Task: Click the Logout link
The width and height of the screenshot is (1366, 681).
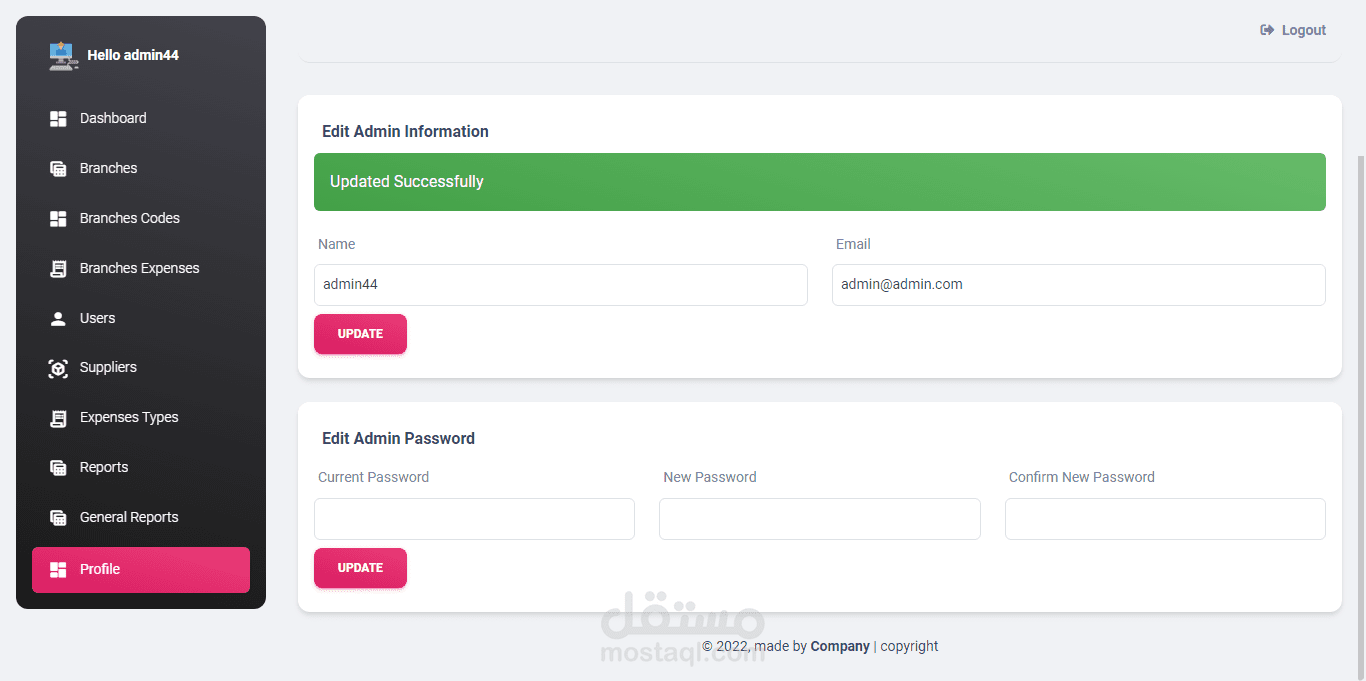Action: click(1293, 30)
